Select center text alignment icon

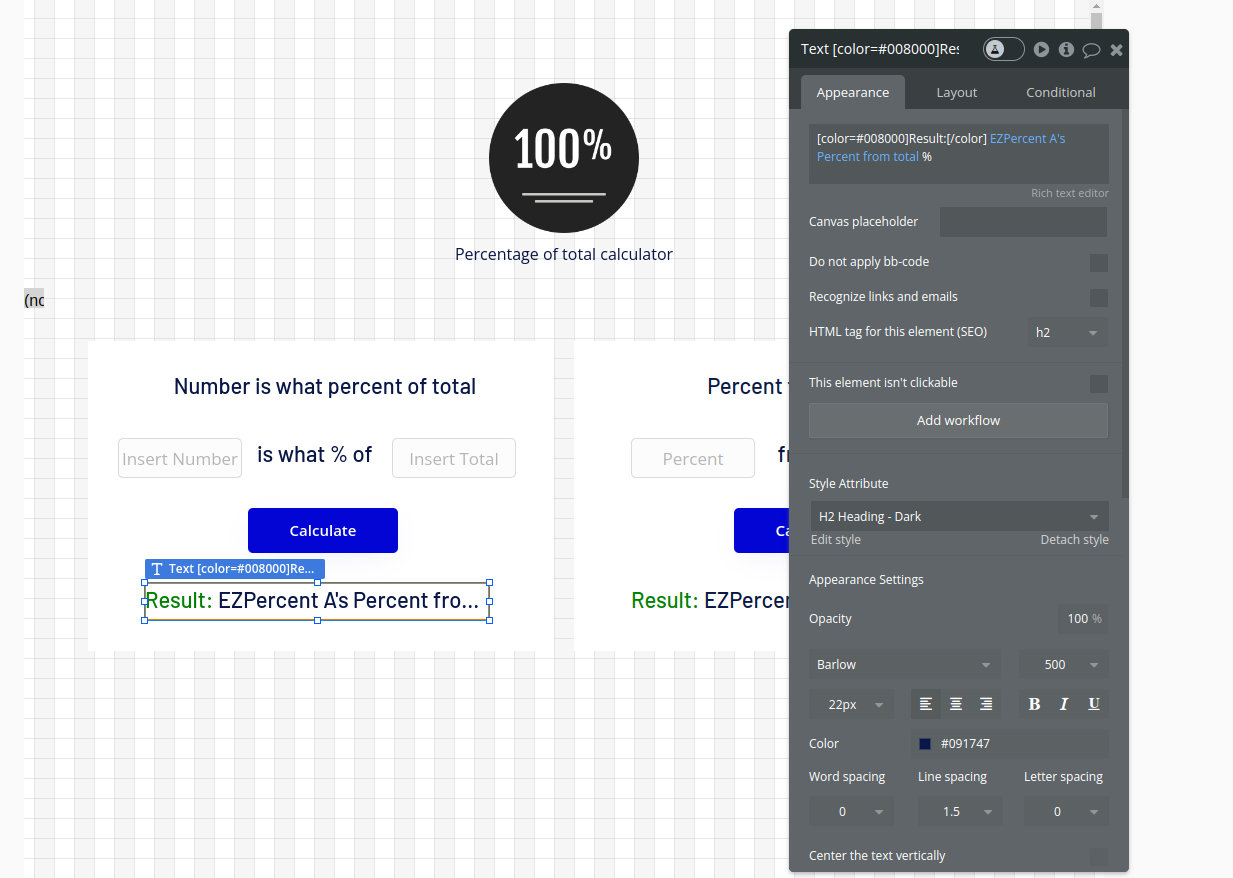pyautogui.click(x=956, y=704)
